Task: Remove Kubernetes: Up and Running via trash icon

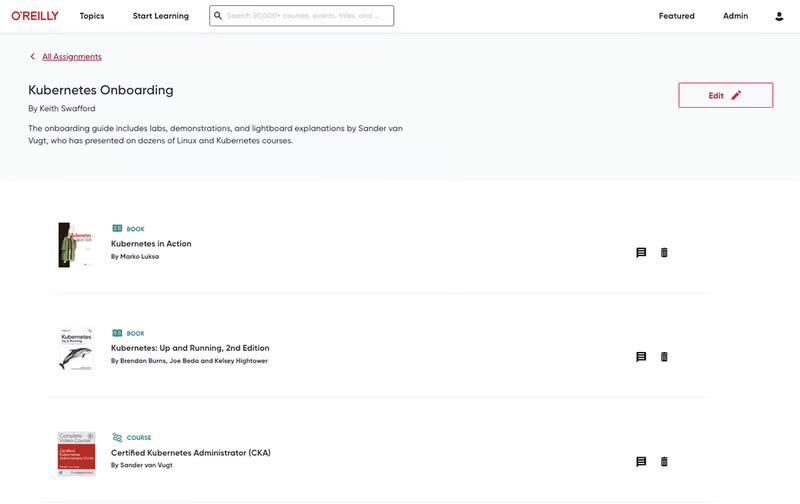Action: click(x=664, y=357)
